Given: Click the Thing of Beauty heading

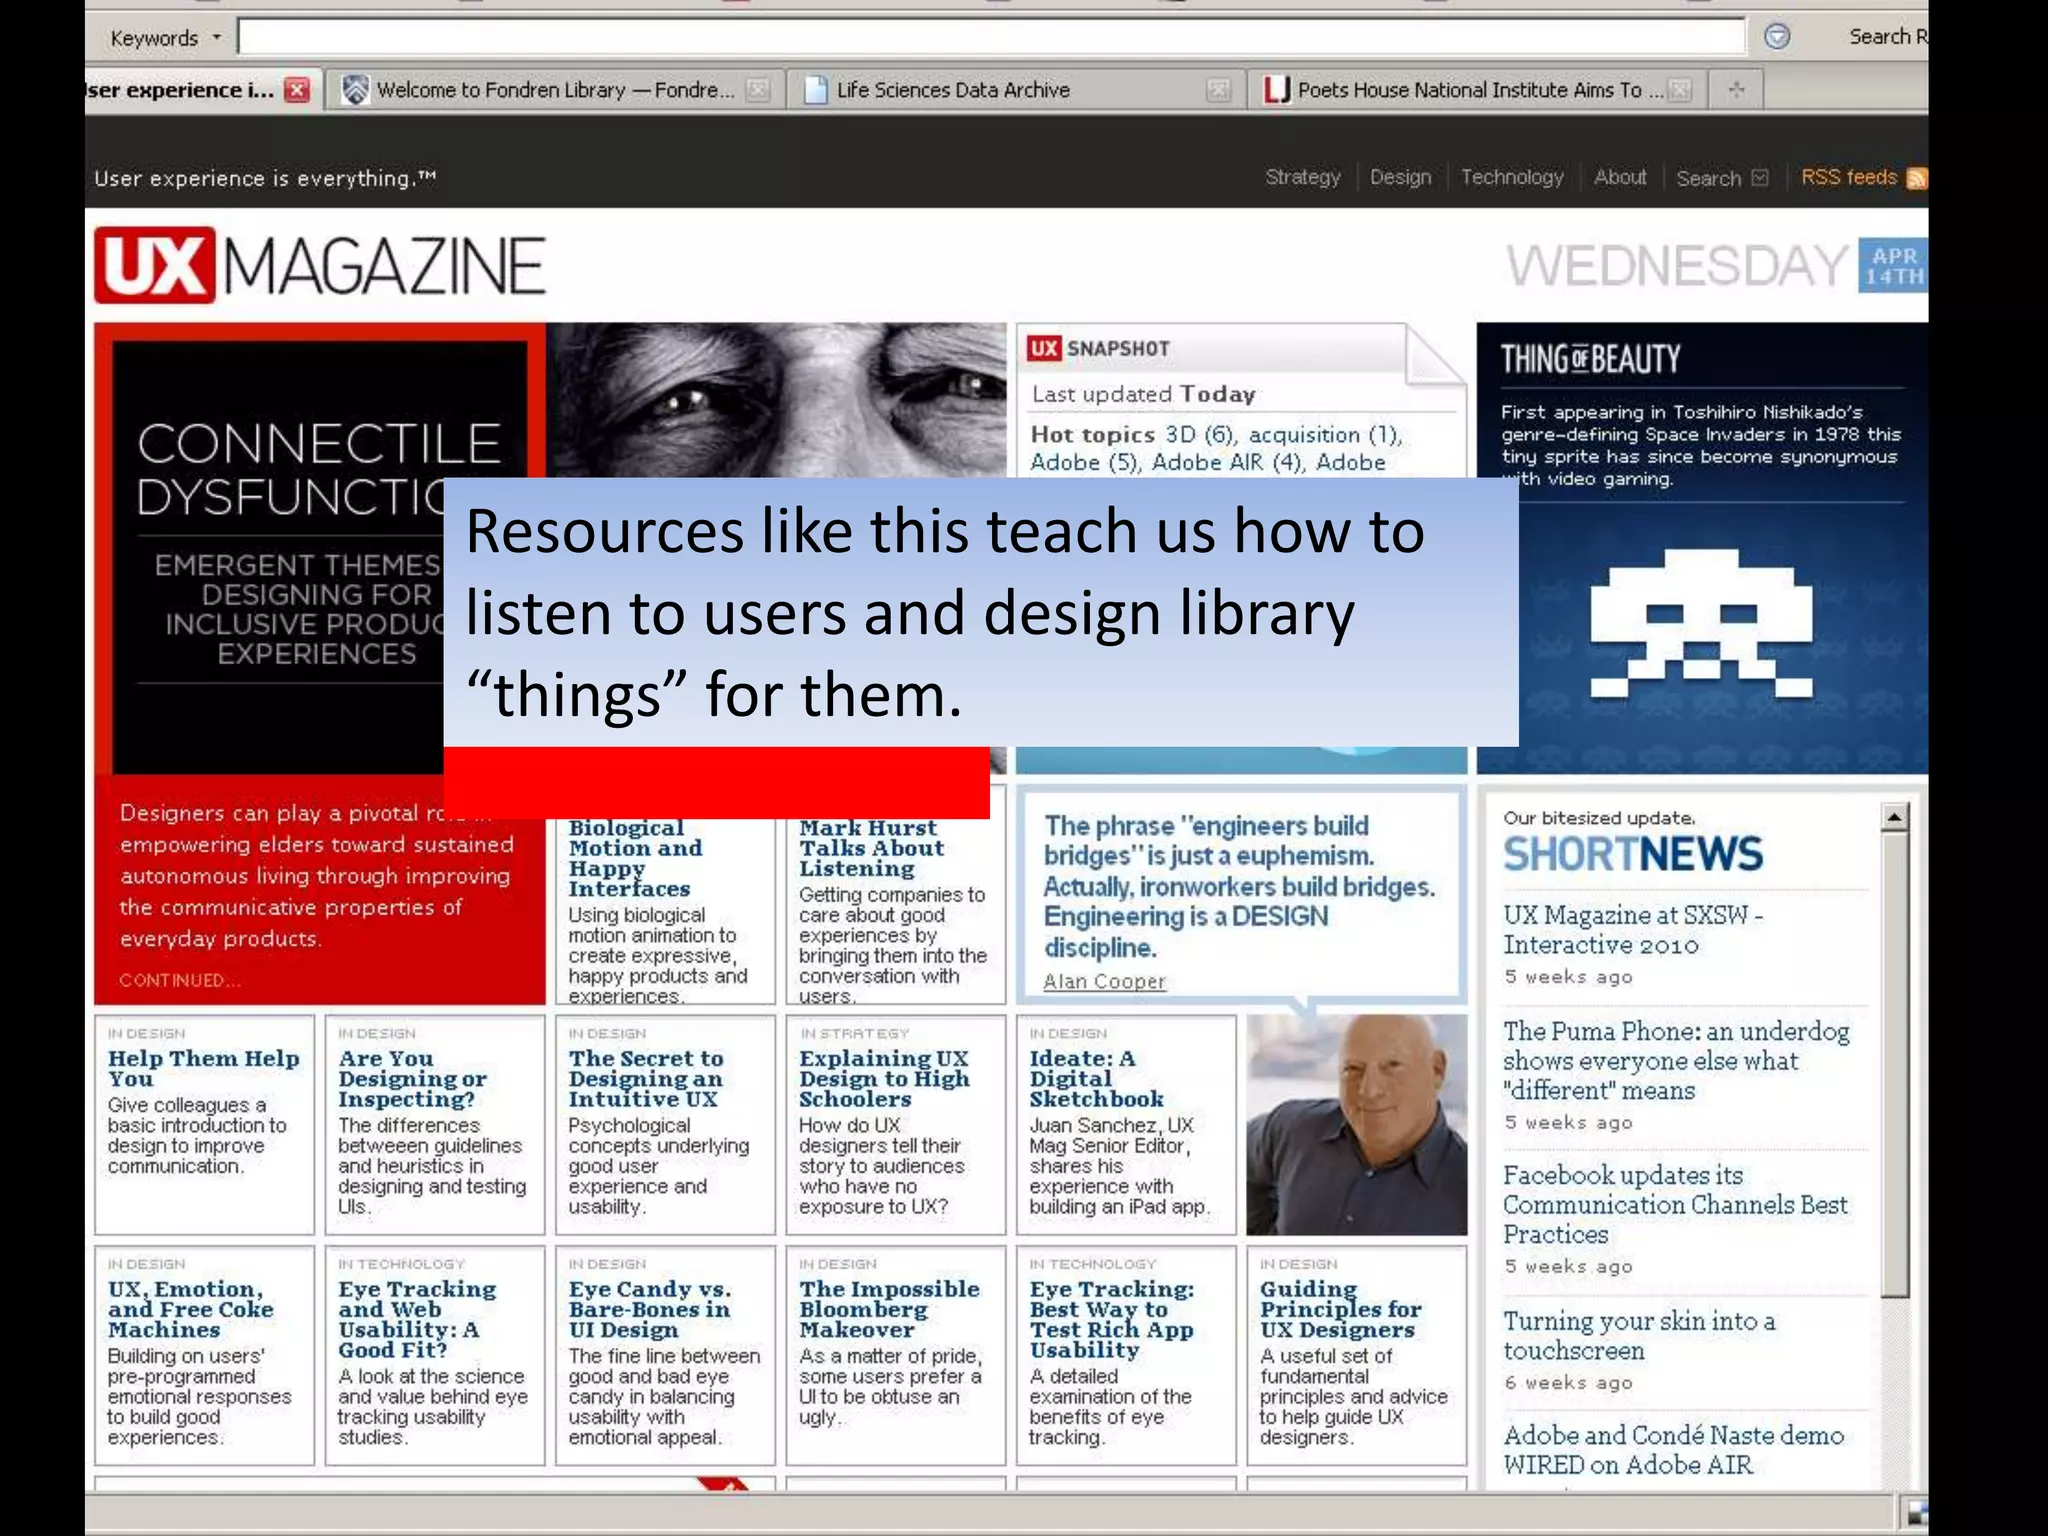Looking at the screenshot, I should (x=1590, y=359).
